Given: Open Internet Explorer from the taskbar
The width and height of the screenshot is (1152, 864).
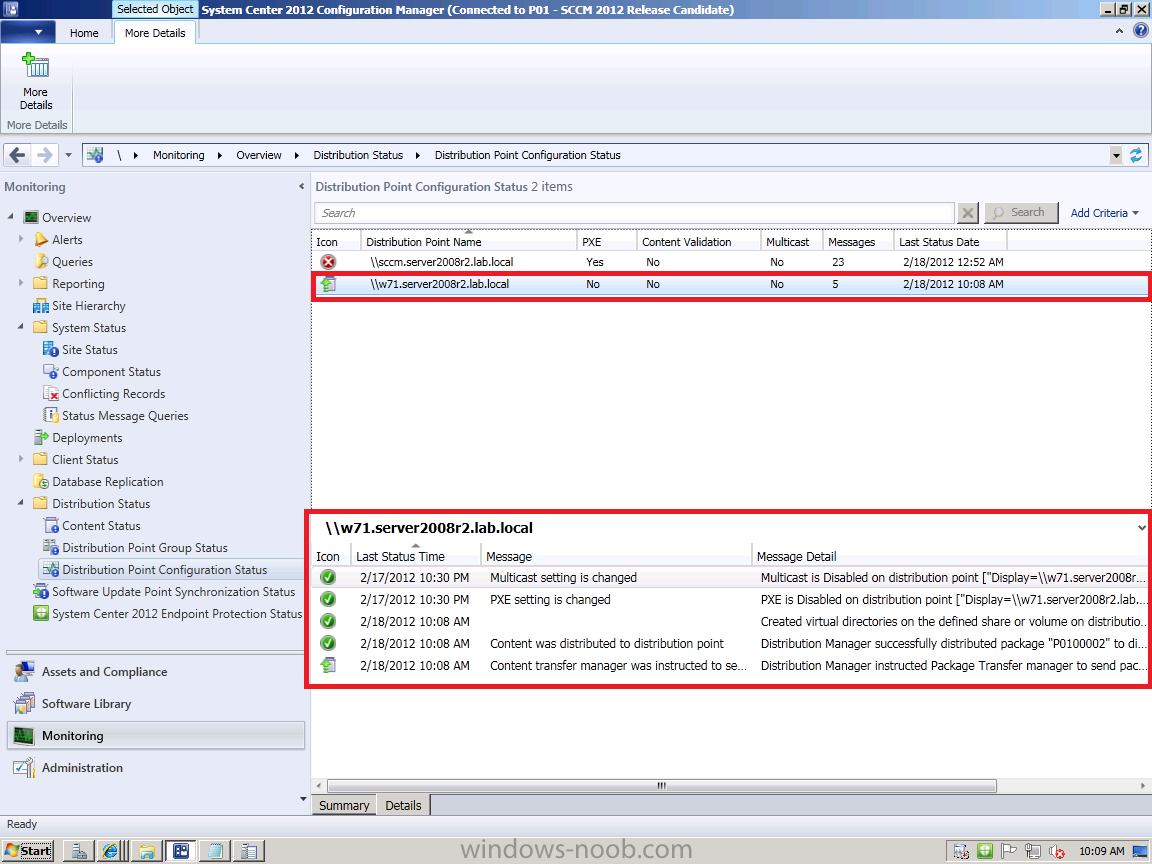Looking at the screenshot, I should pos(112,851).
